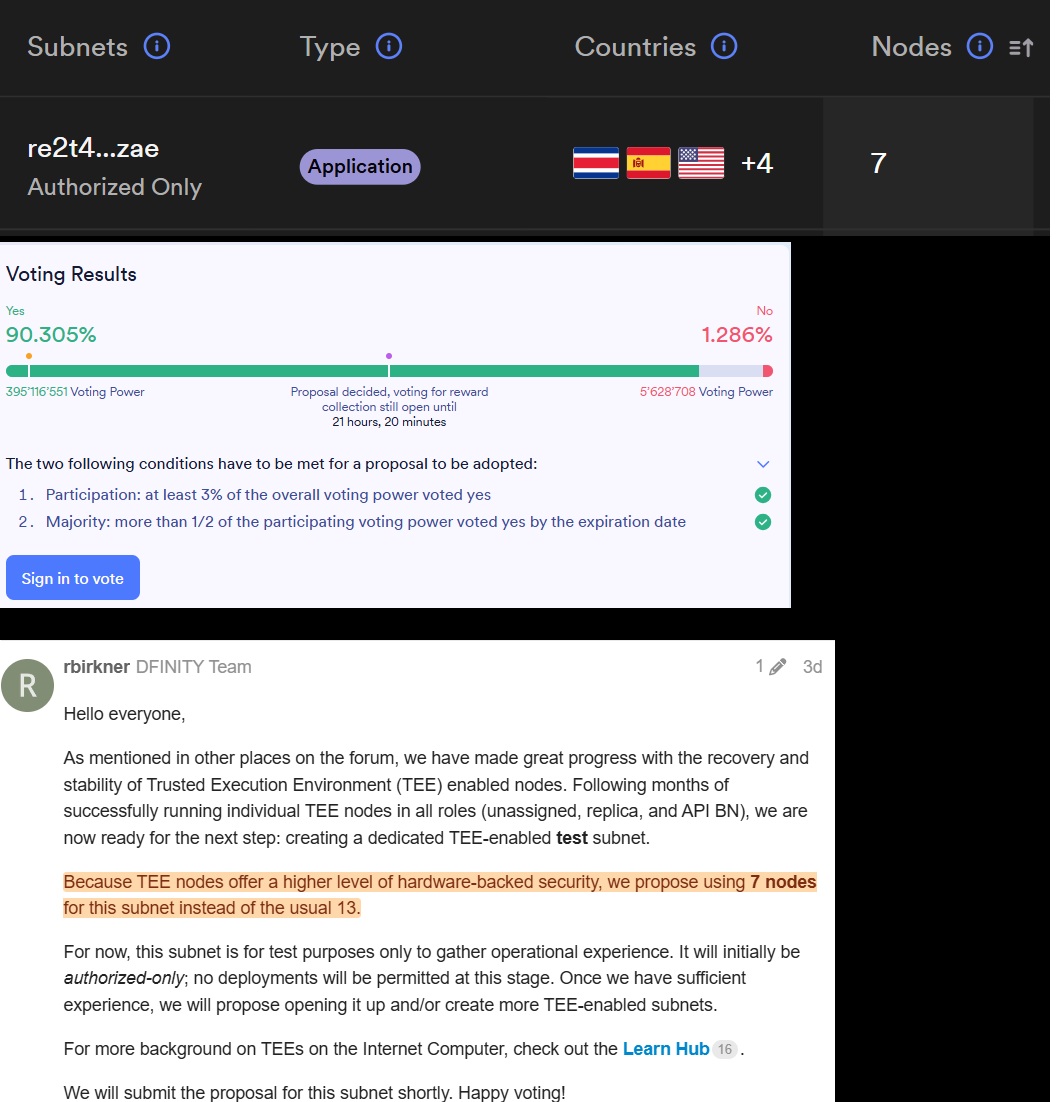Click the United States flag icon

pos(701,163)
